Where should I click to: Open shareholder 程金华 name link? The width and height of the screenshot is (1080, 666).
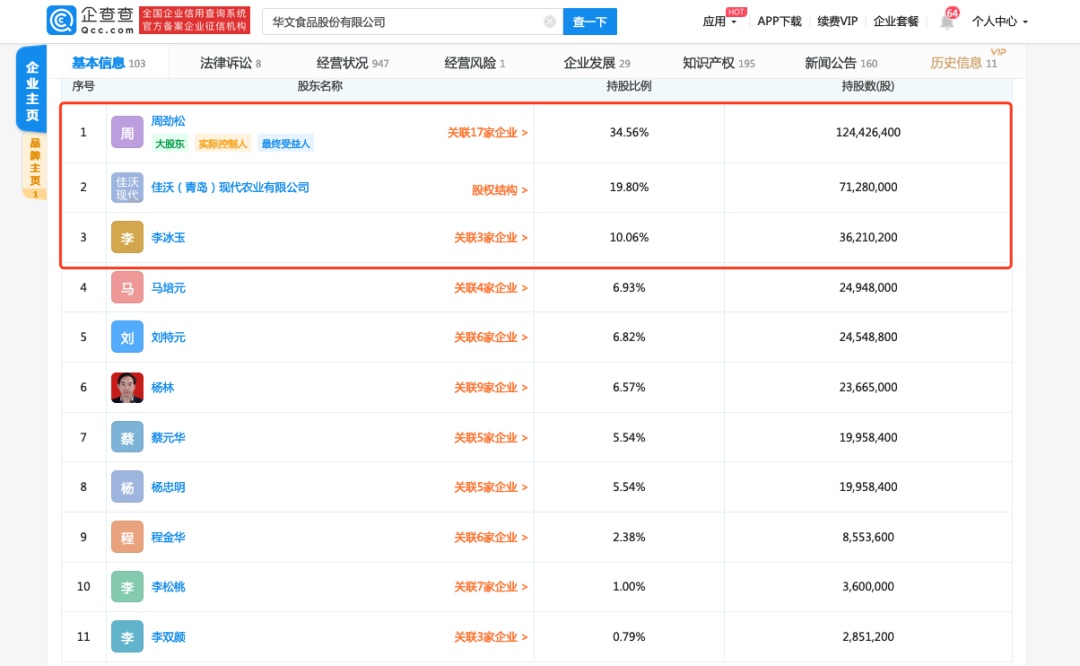point(168,537)
